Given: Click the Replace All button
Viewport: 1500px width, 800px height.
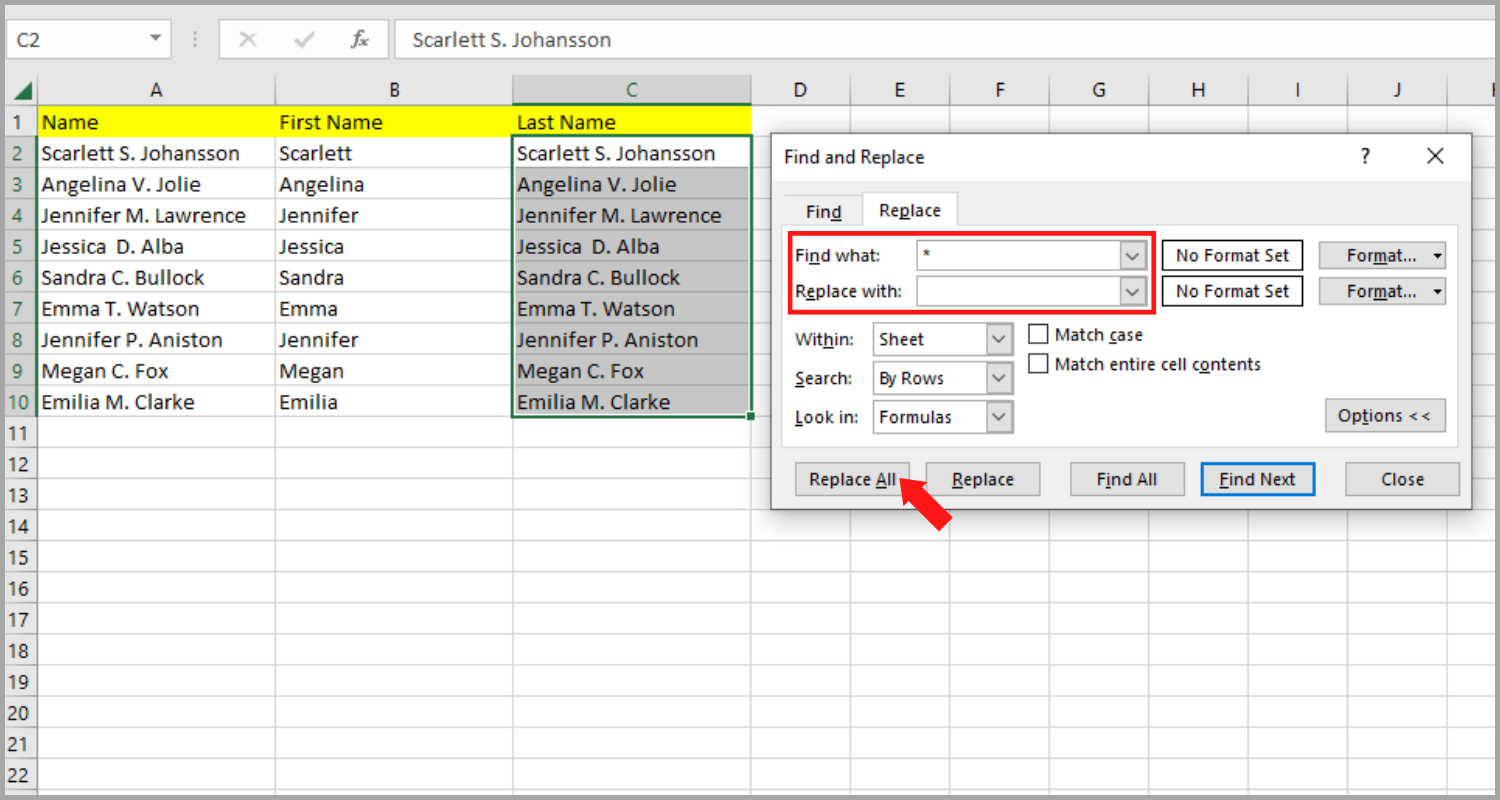Looking at the screenshot, I should [x=852, y=480].
